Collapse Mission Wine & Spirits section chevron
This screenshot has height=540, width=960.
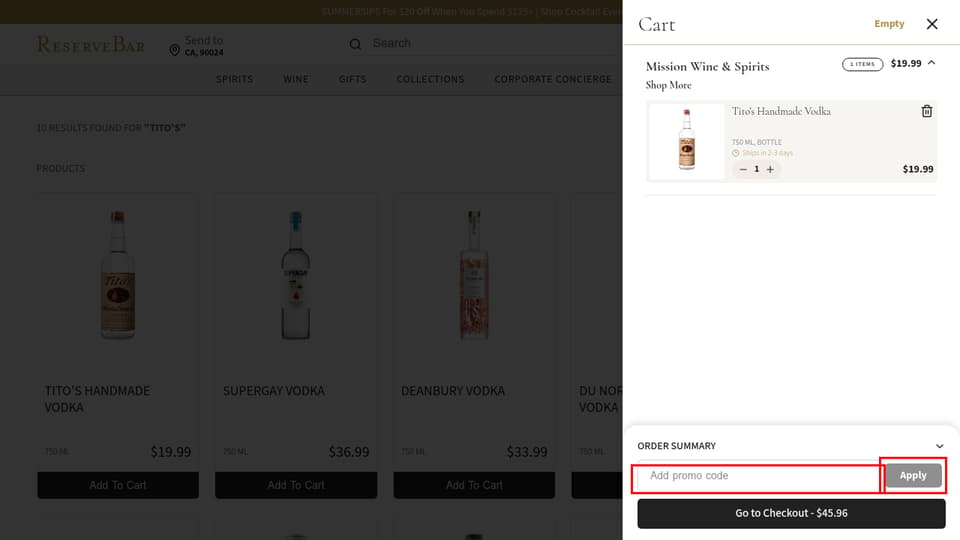pos(931,62)
